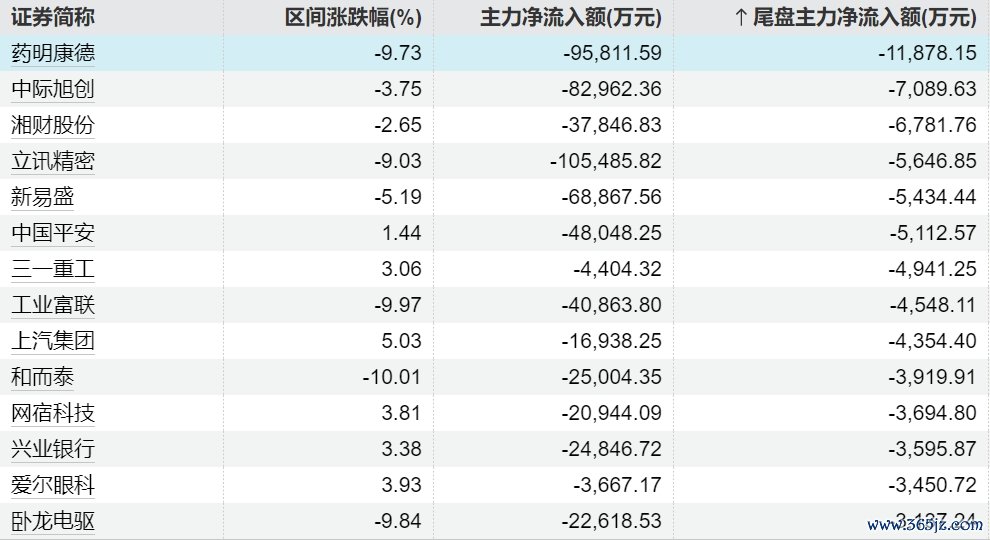Click the 爱尔眼科 stock name
990x540 pixels.
click(53, 485)
